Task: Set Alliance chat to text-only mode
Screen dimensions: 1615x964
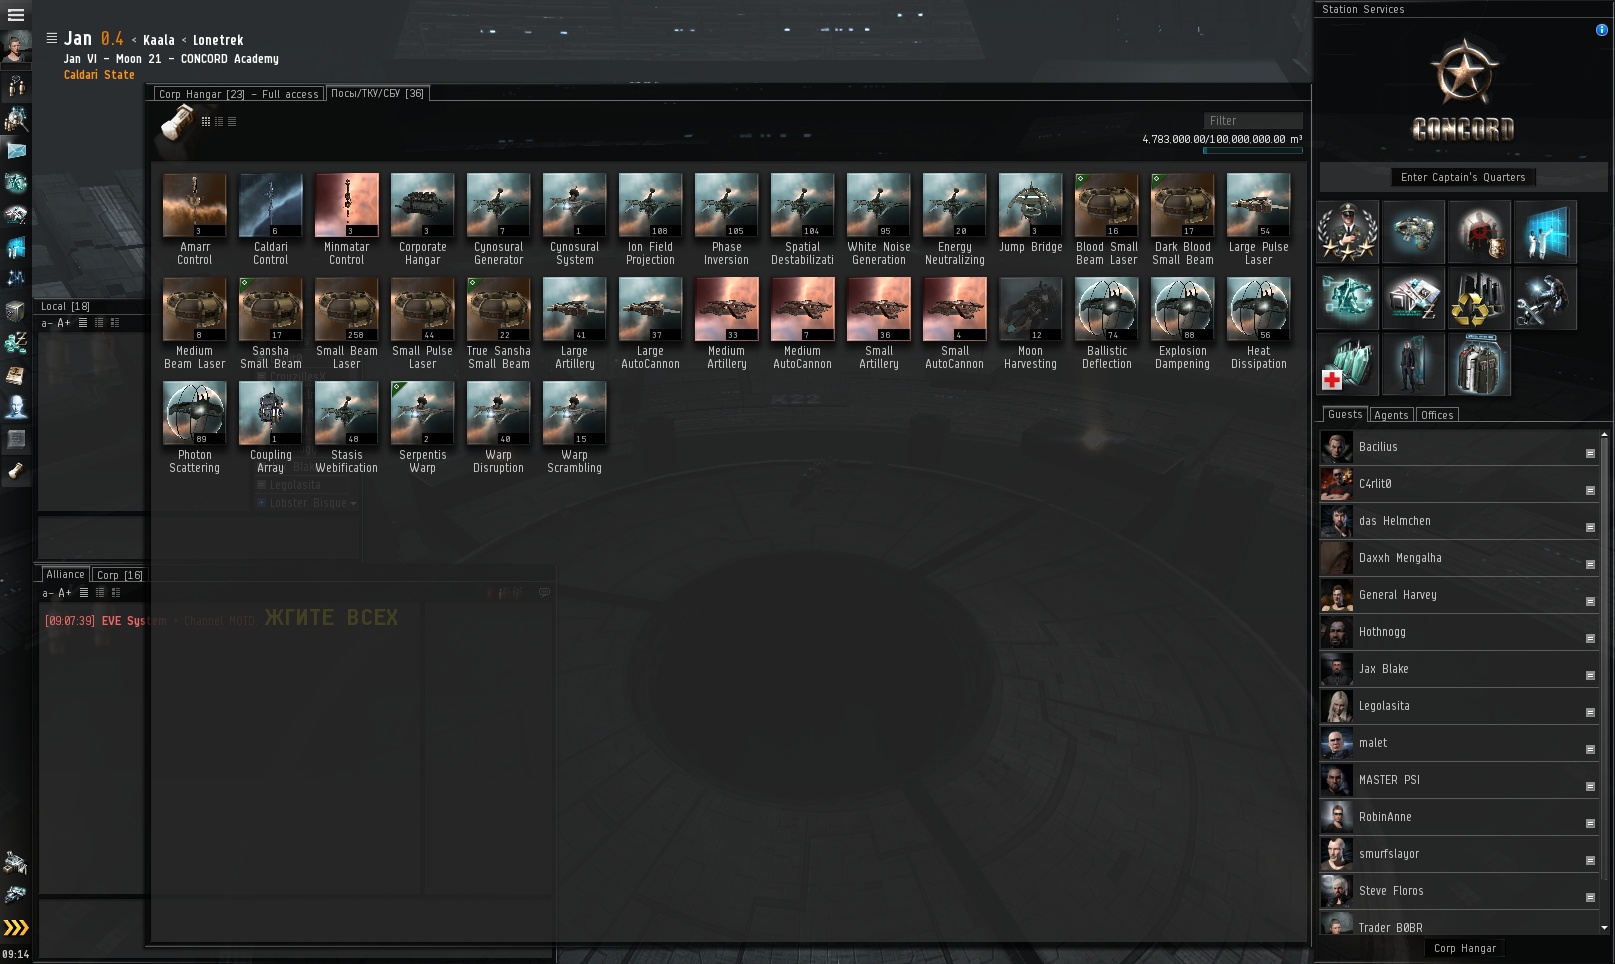Action: coord(84,593)
